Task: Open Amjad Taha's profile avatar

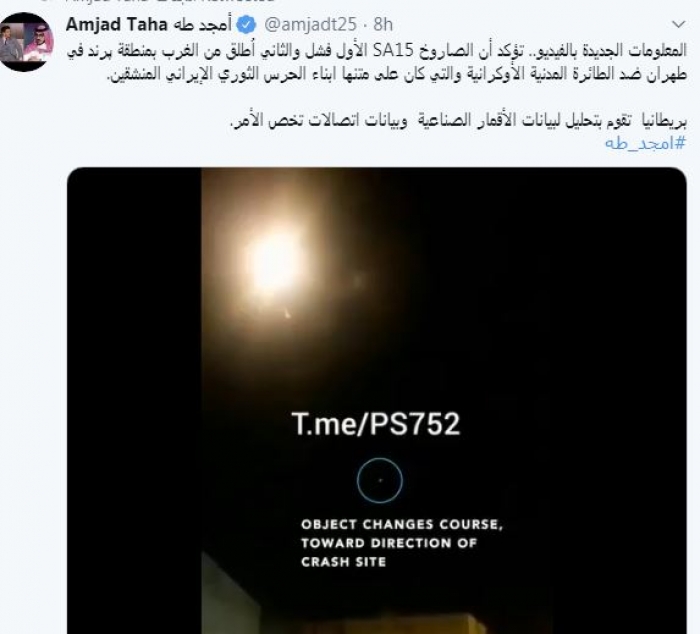Action: 25,42
